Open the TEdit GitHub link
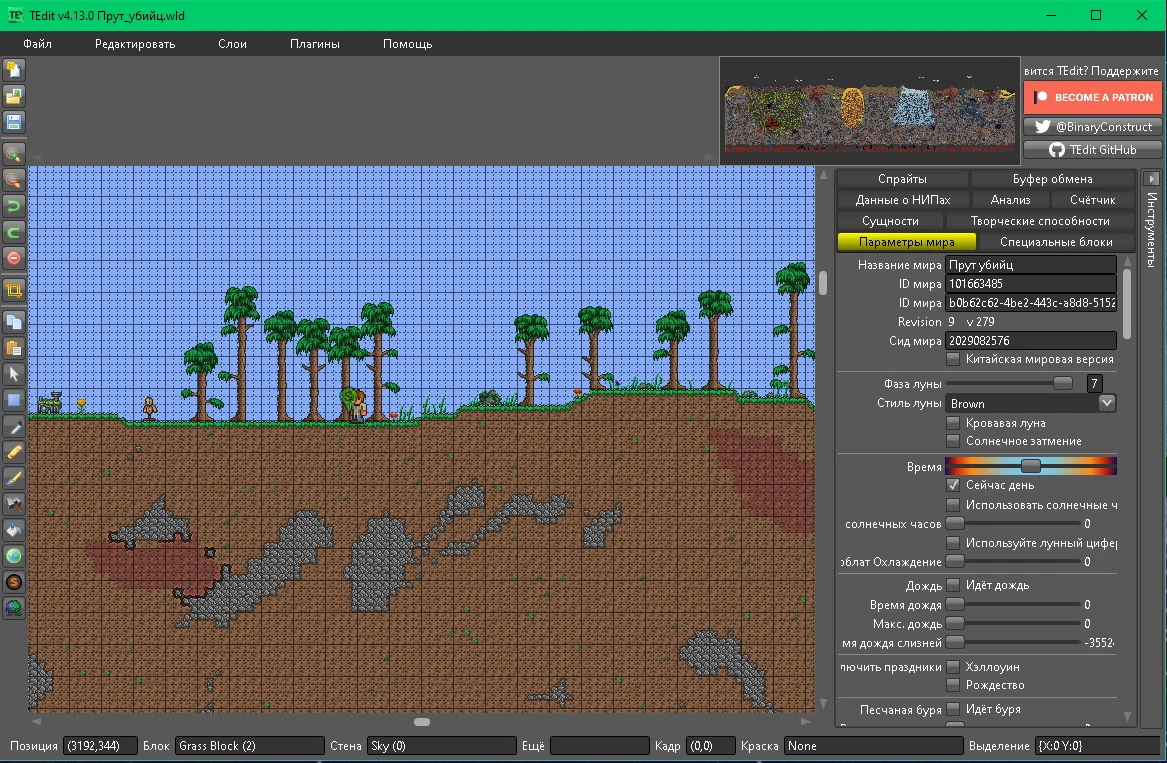This screenshot has height=763, width=1167. click(1092, 149)
